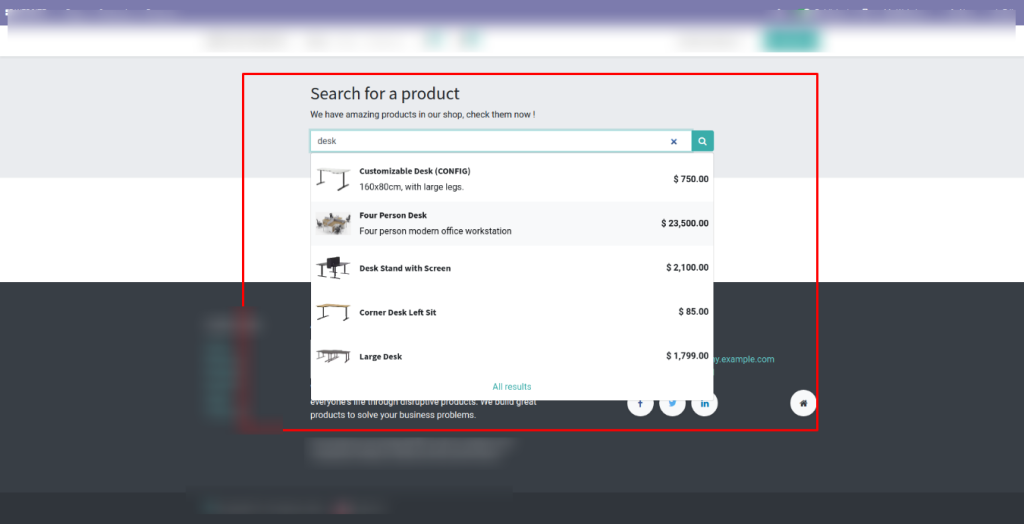
Task: Open the Corner Desk Left Sit result
Action: point(512,312)
